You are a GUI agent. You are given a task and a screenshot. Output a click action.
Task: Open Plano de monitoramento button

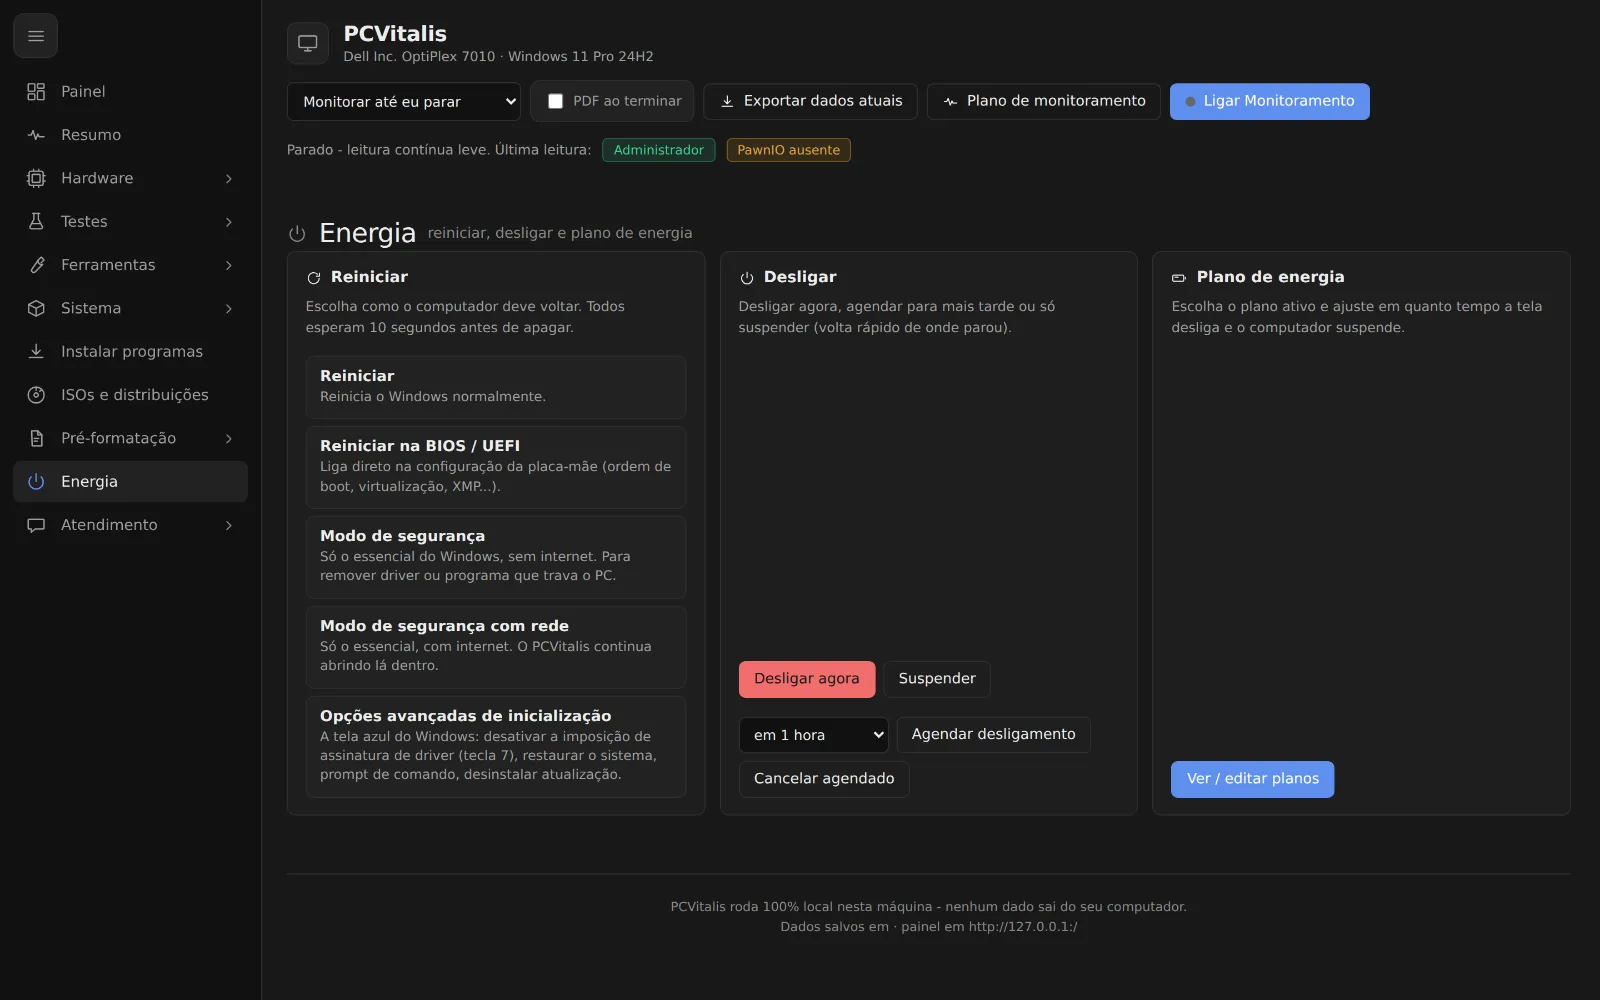[1044, 101]
